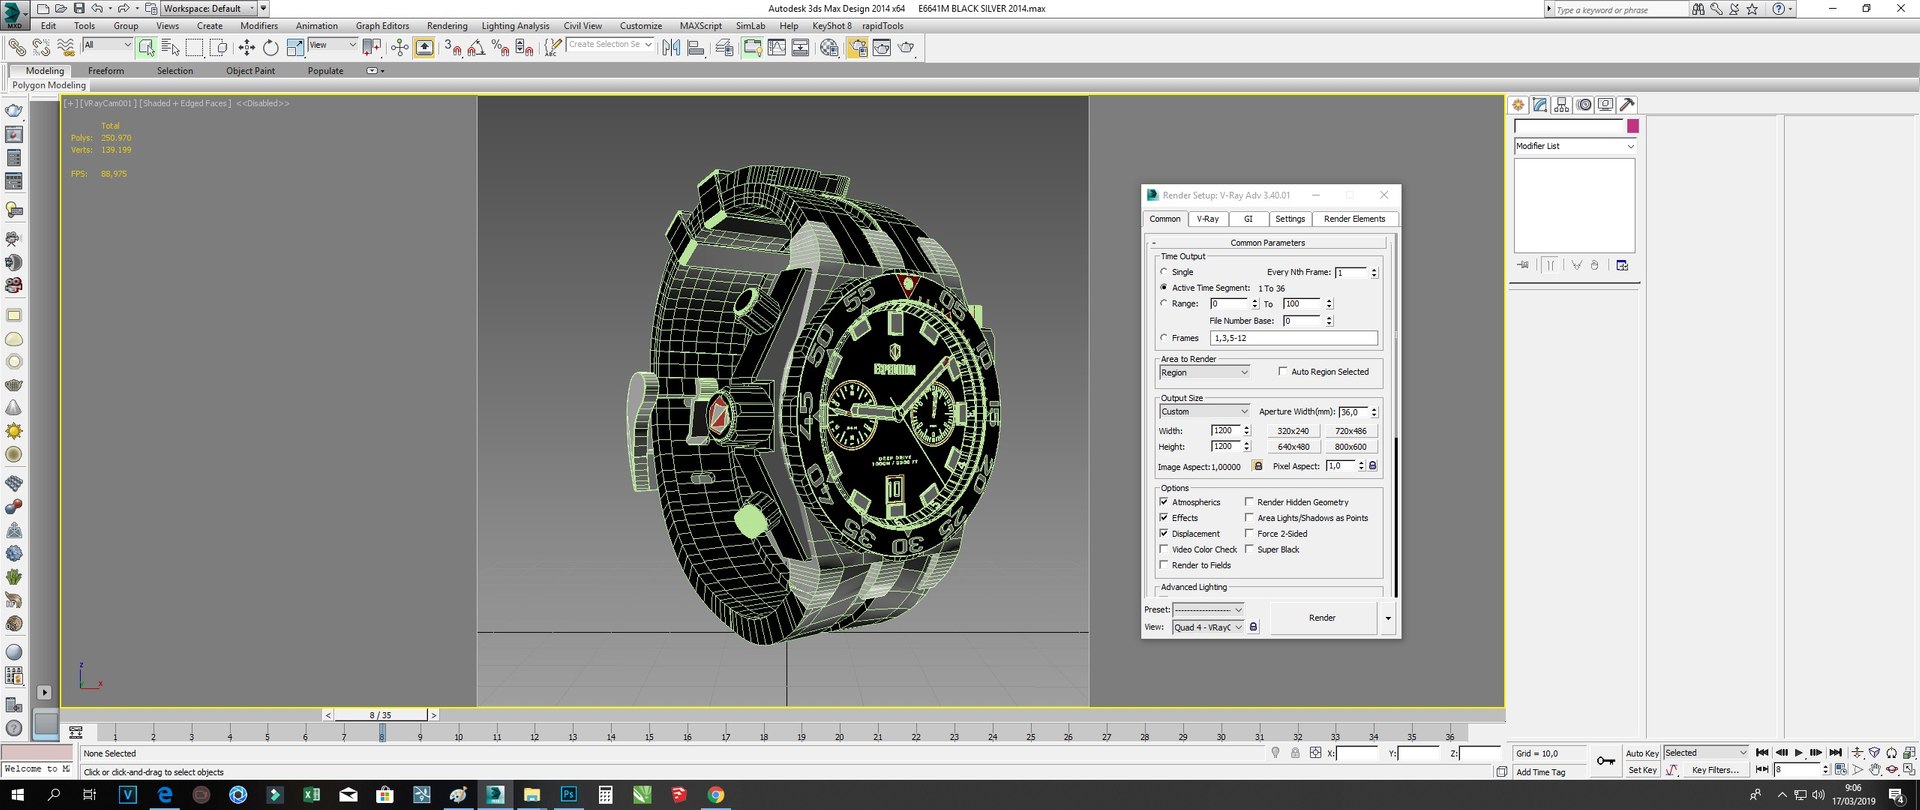1920x810 pixels.
Task: Open the Create Selection Set dropdown
Action: pos(610,45)
